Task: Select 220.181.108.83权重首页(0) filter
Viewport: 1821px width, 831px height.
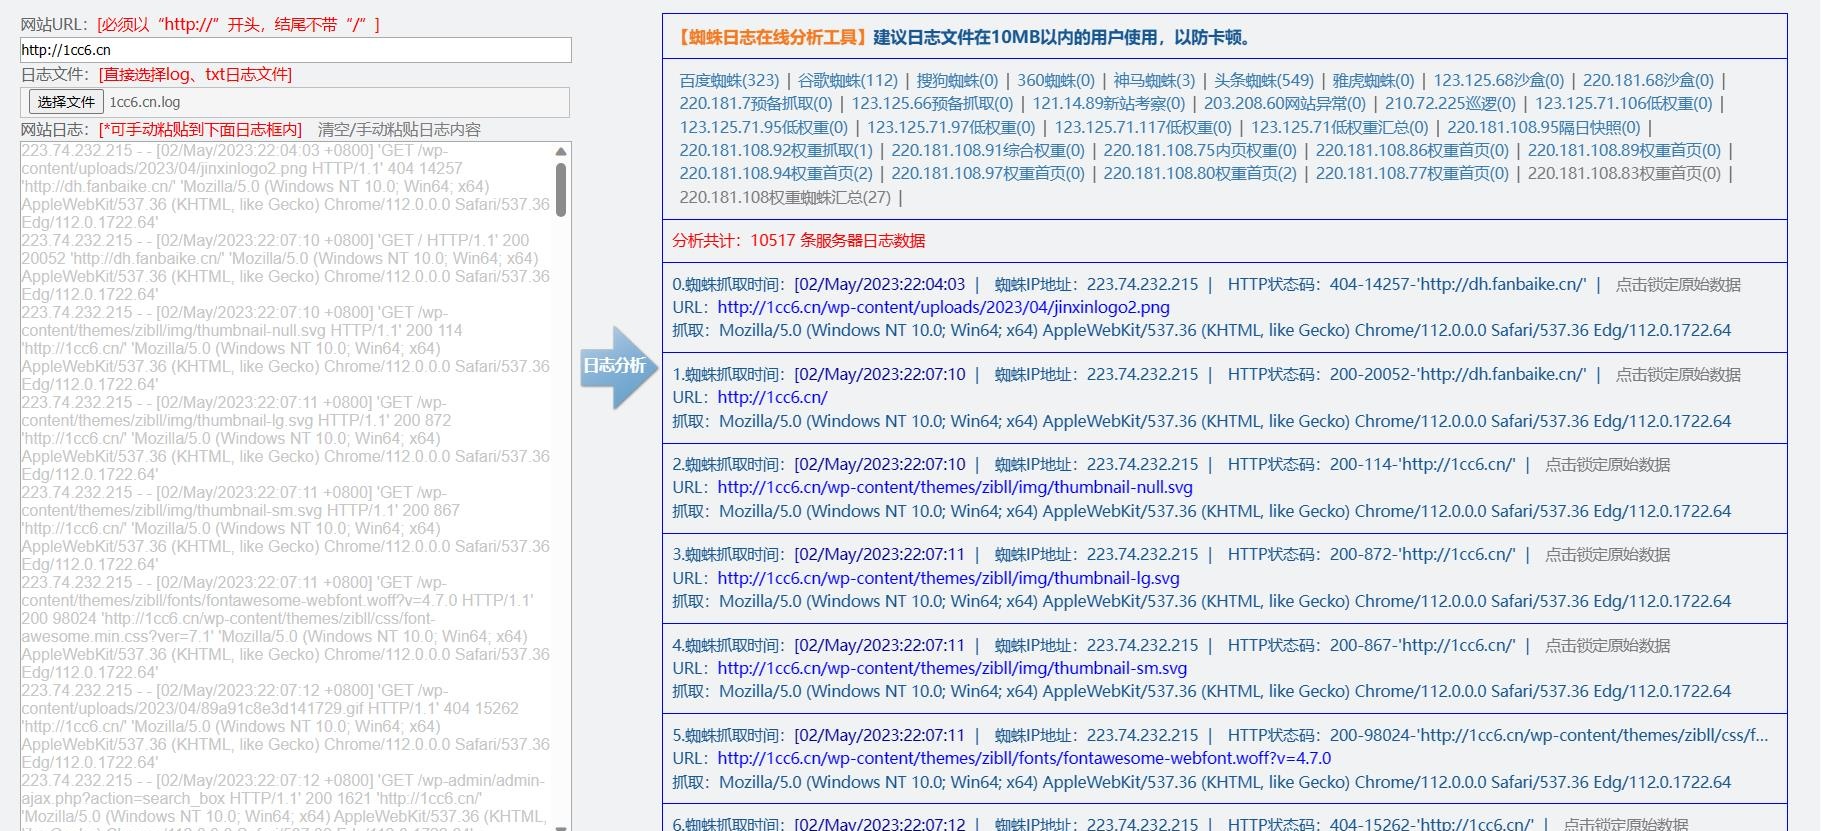Action: click(x=1624, y=173)
